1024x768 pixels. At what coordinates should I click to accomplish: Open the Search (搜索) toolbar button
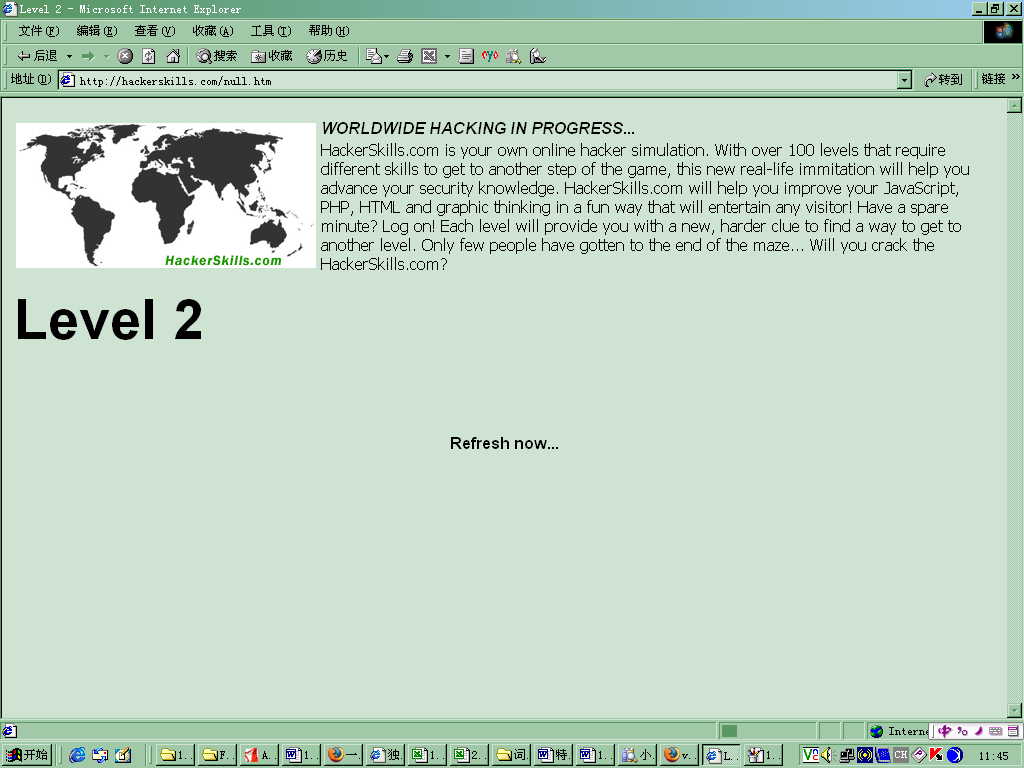(x=217, y=56)
